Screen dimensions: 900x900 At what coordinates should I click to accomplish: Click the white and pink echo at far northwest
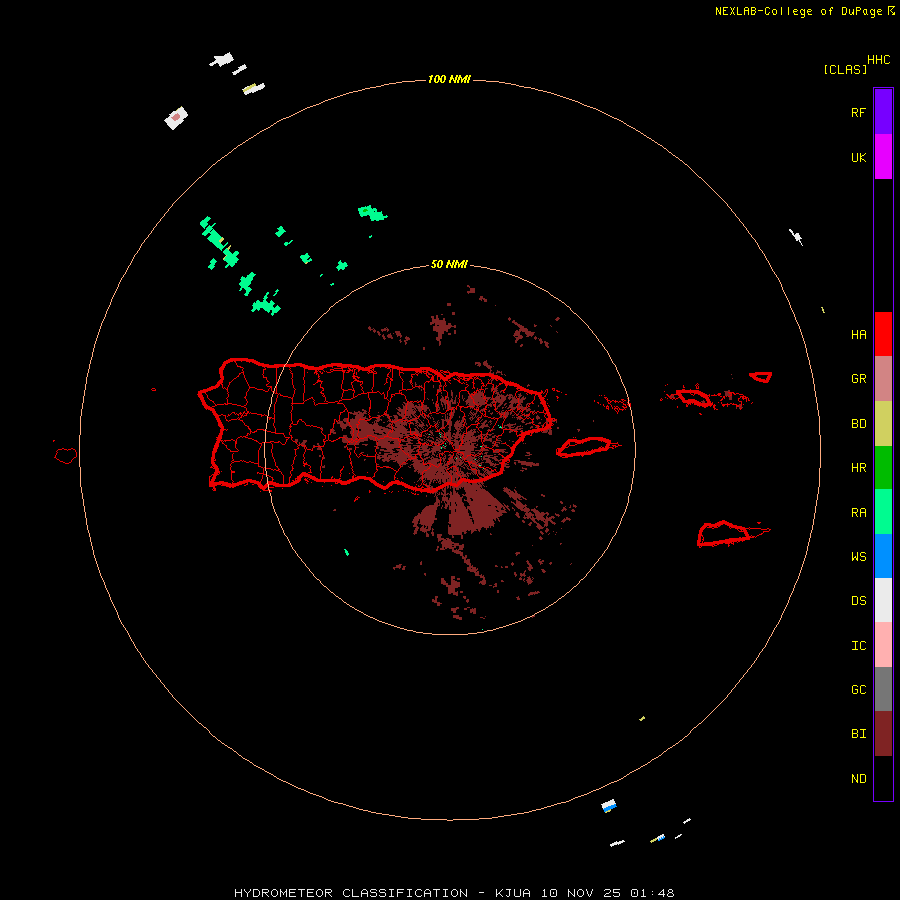[176, 118]
